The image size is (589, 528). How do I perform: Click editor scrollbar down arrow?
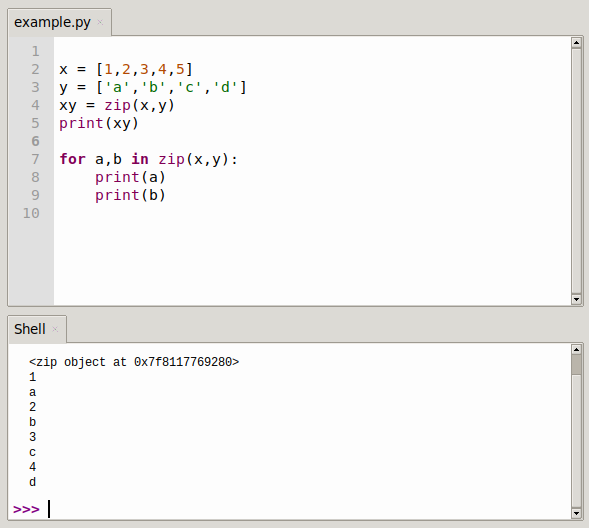point(576,299)
